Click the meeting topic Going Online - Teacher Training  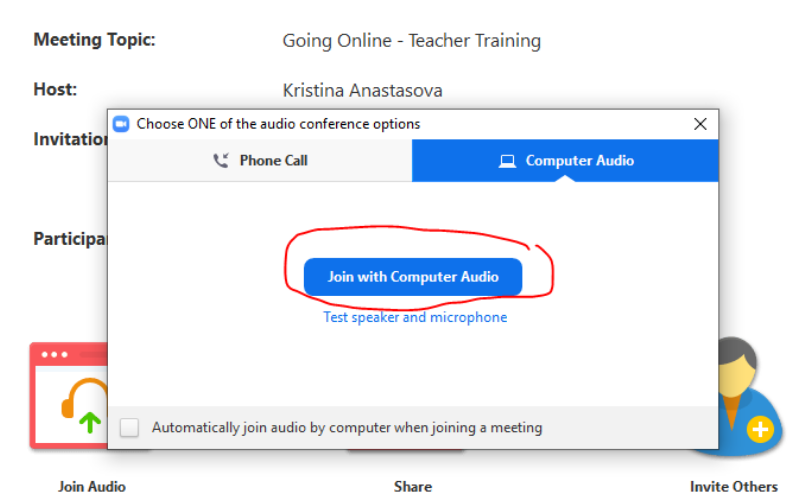click(x=411, y=41)
